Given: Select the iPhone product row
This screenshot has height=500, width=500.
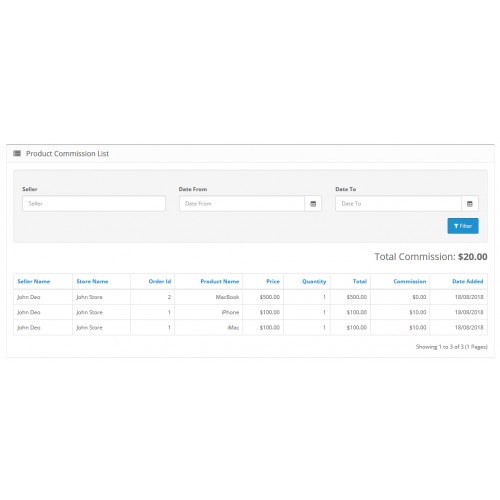Looking at the screenshot, I should [x=250, y=312].
